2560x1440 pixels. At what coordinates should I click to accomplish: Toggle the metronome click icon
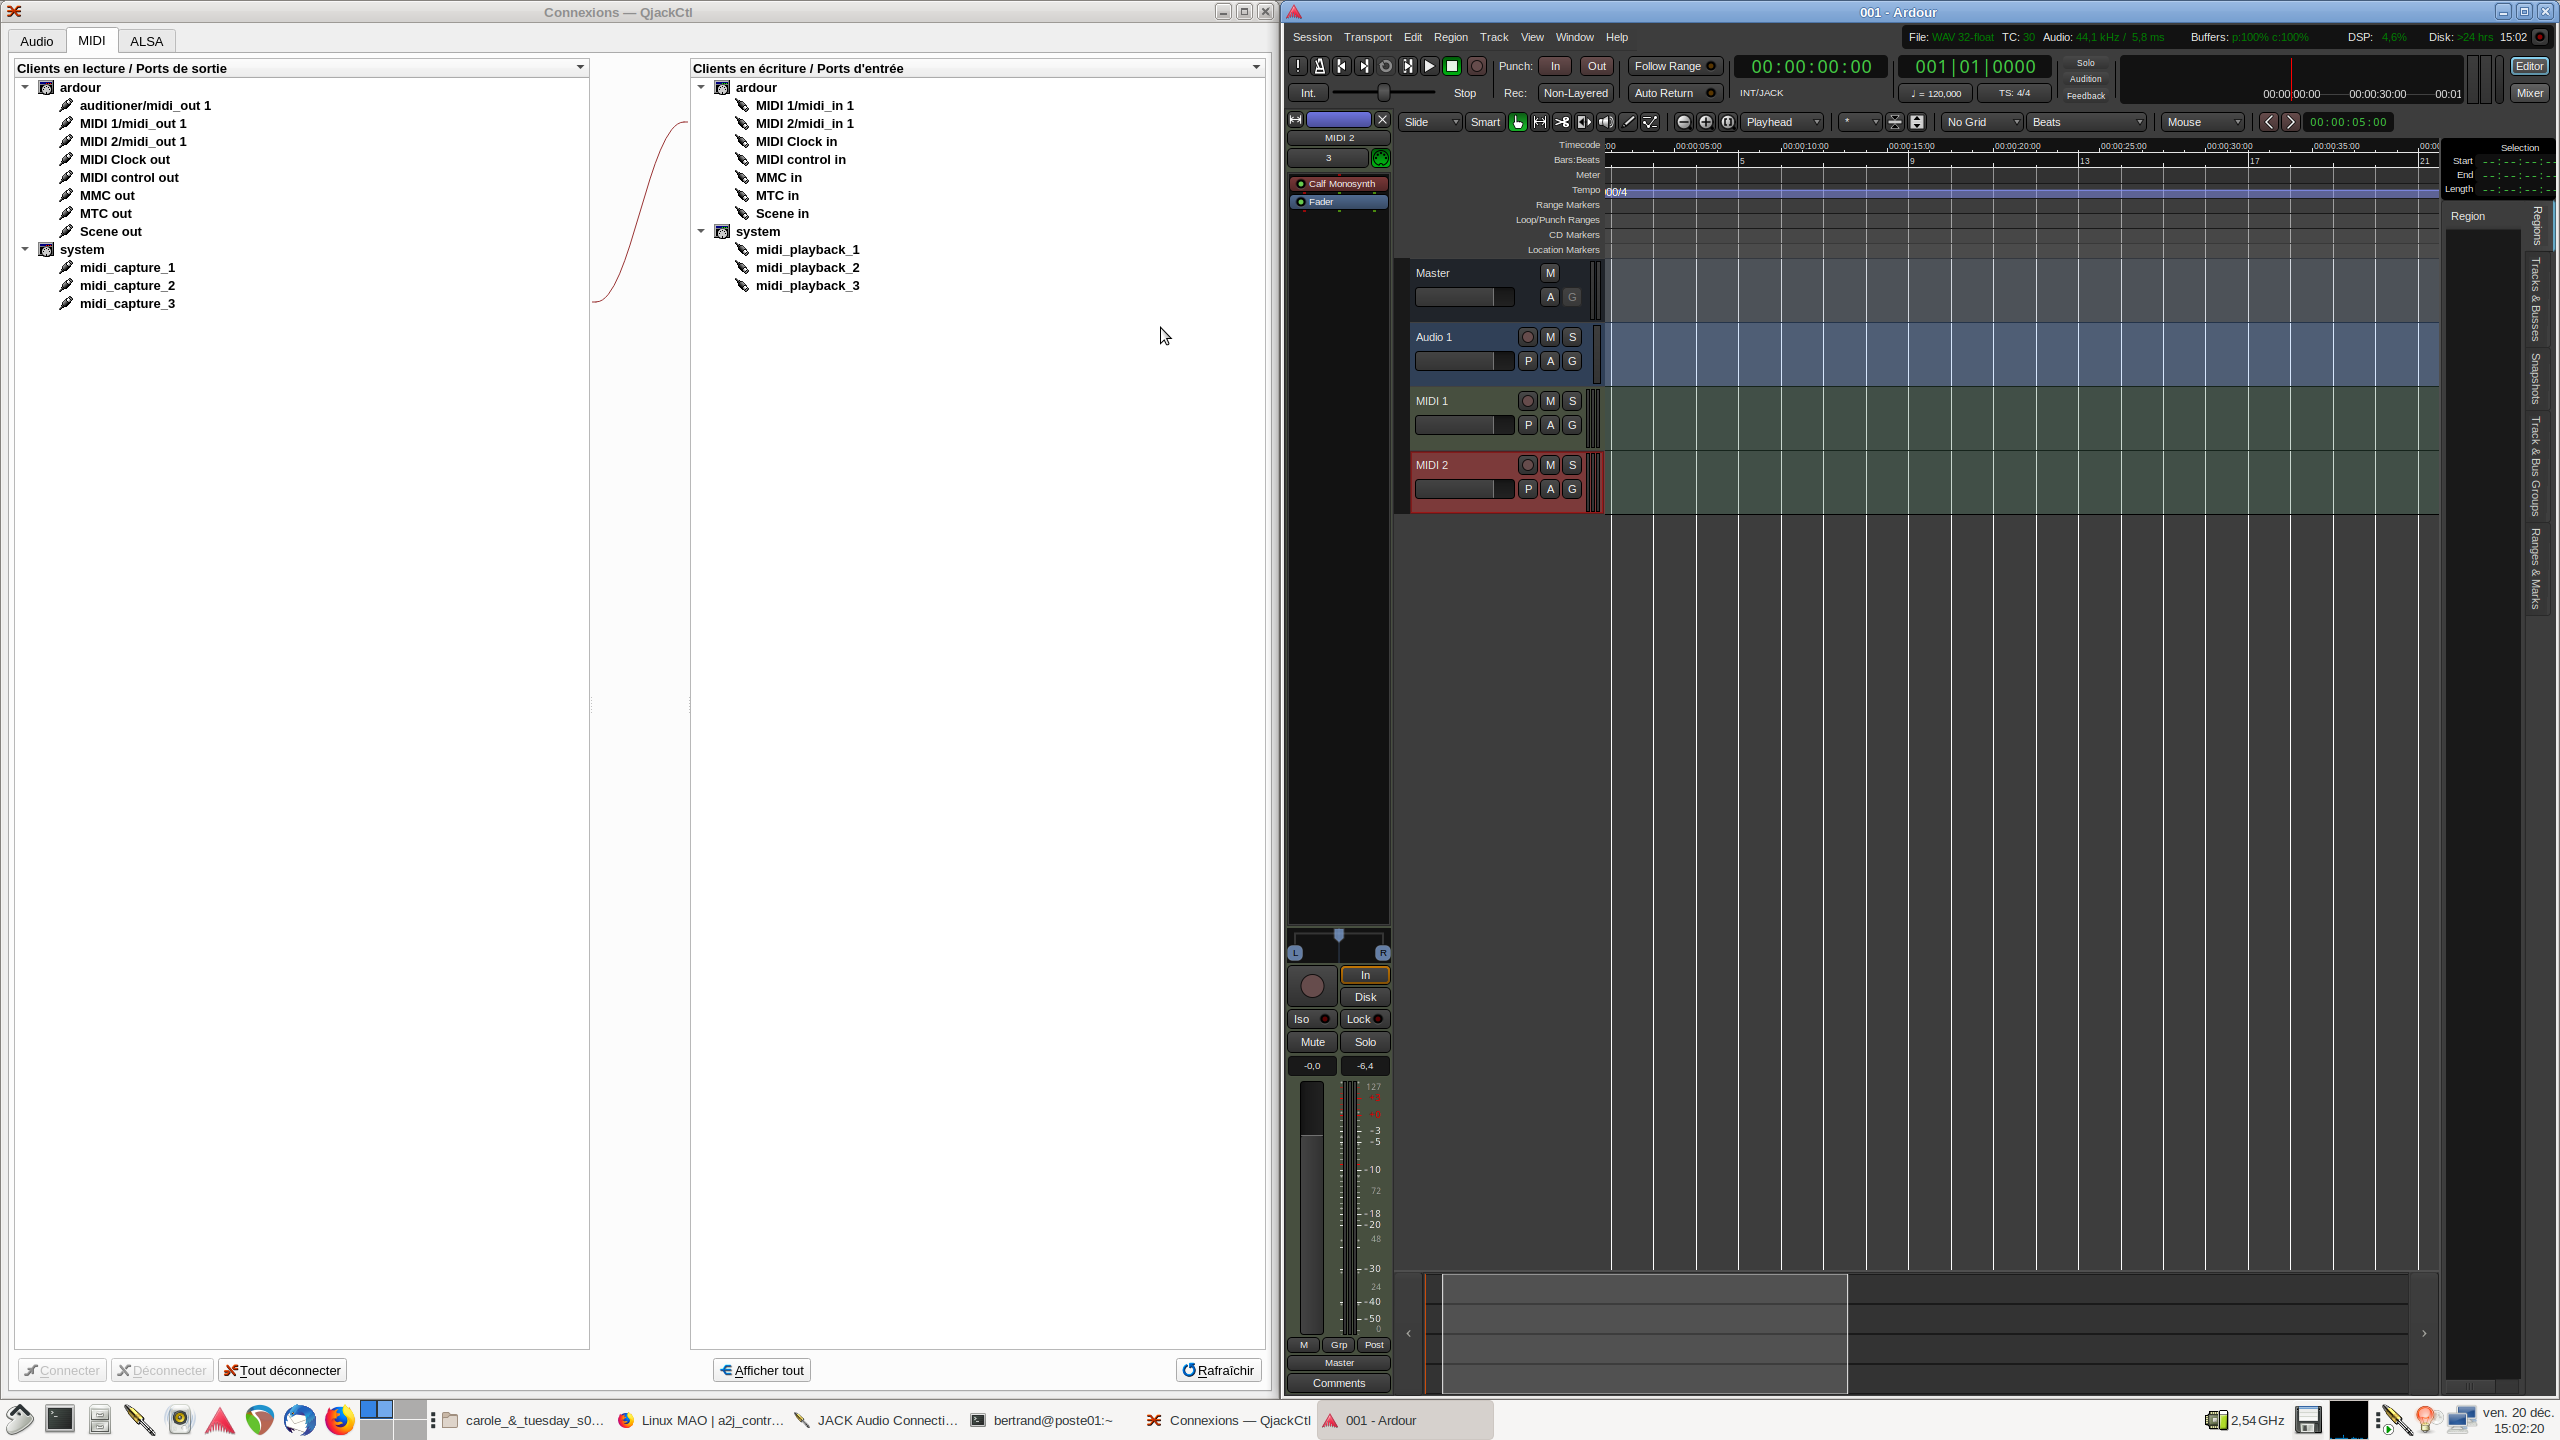coord(1319,66)
